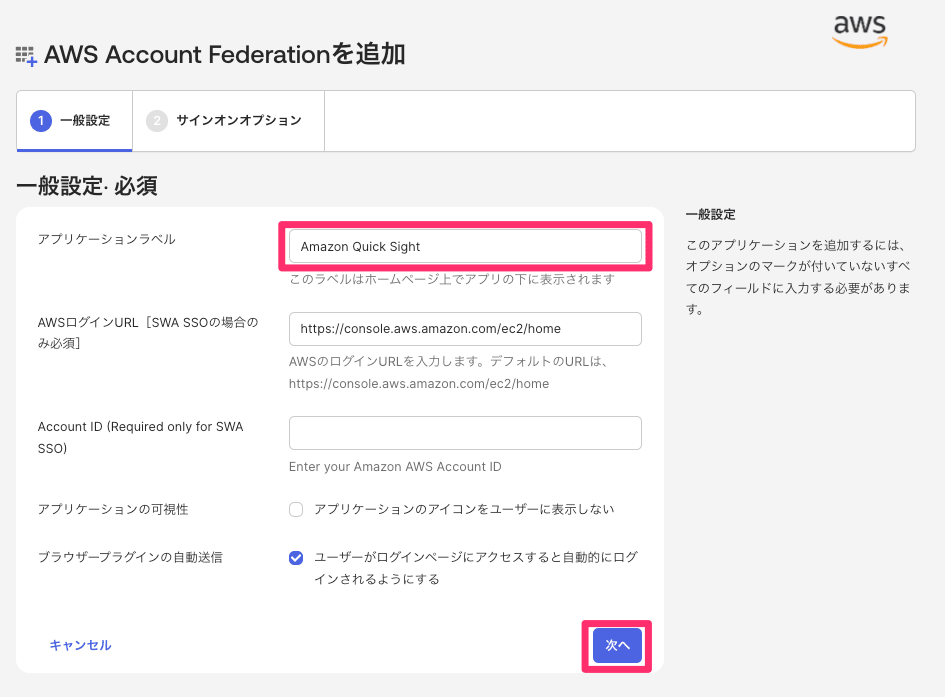Focus the アプリケーションラベル input field
Image resolution: width=945 pixels, height=697 pixels.
465,247
